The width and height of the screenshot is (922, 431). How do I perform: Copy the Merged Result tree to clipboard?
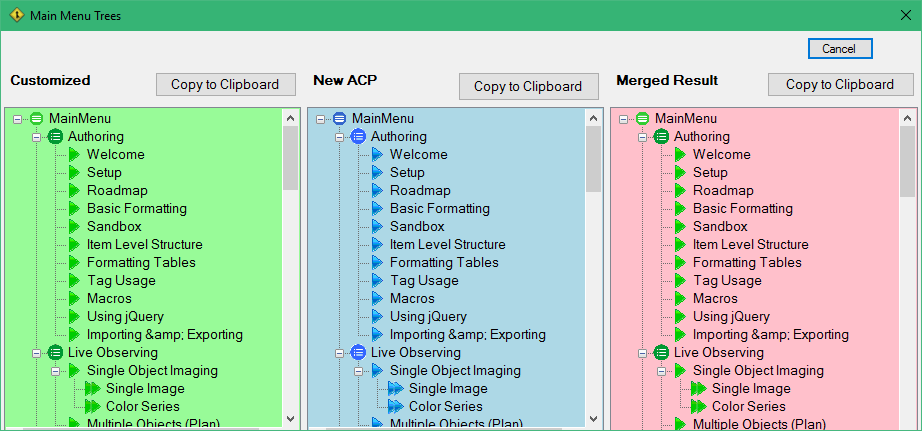pos(840,85)
